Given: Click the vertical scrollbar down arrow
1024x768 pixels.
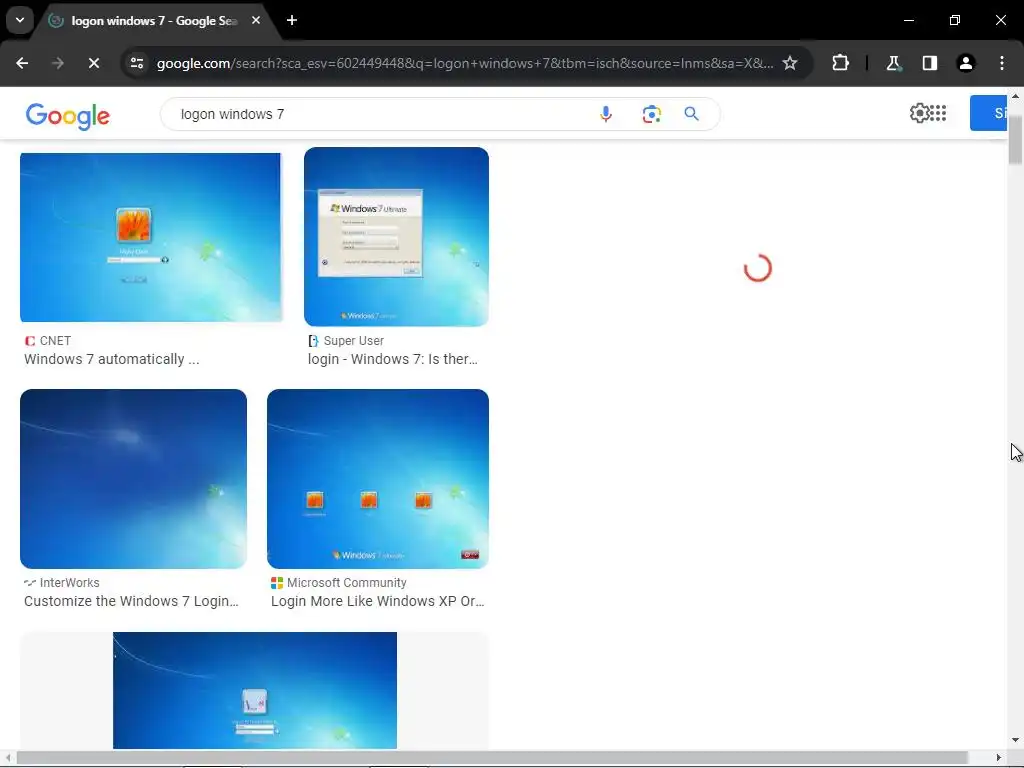Looking at the screenshot, I should tap(1016, 740).
